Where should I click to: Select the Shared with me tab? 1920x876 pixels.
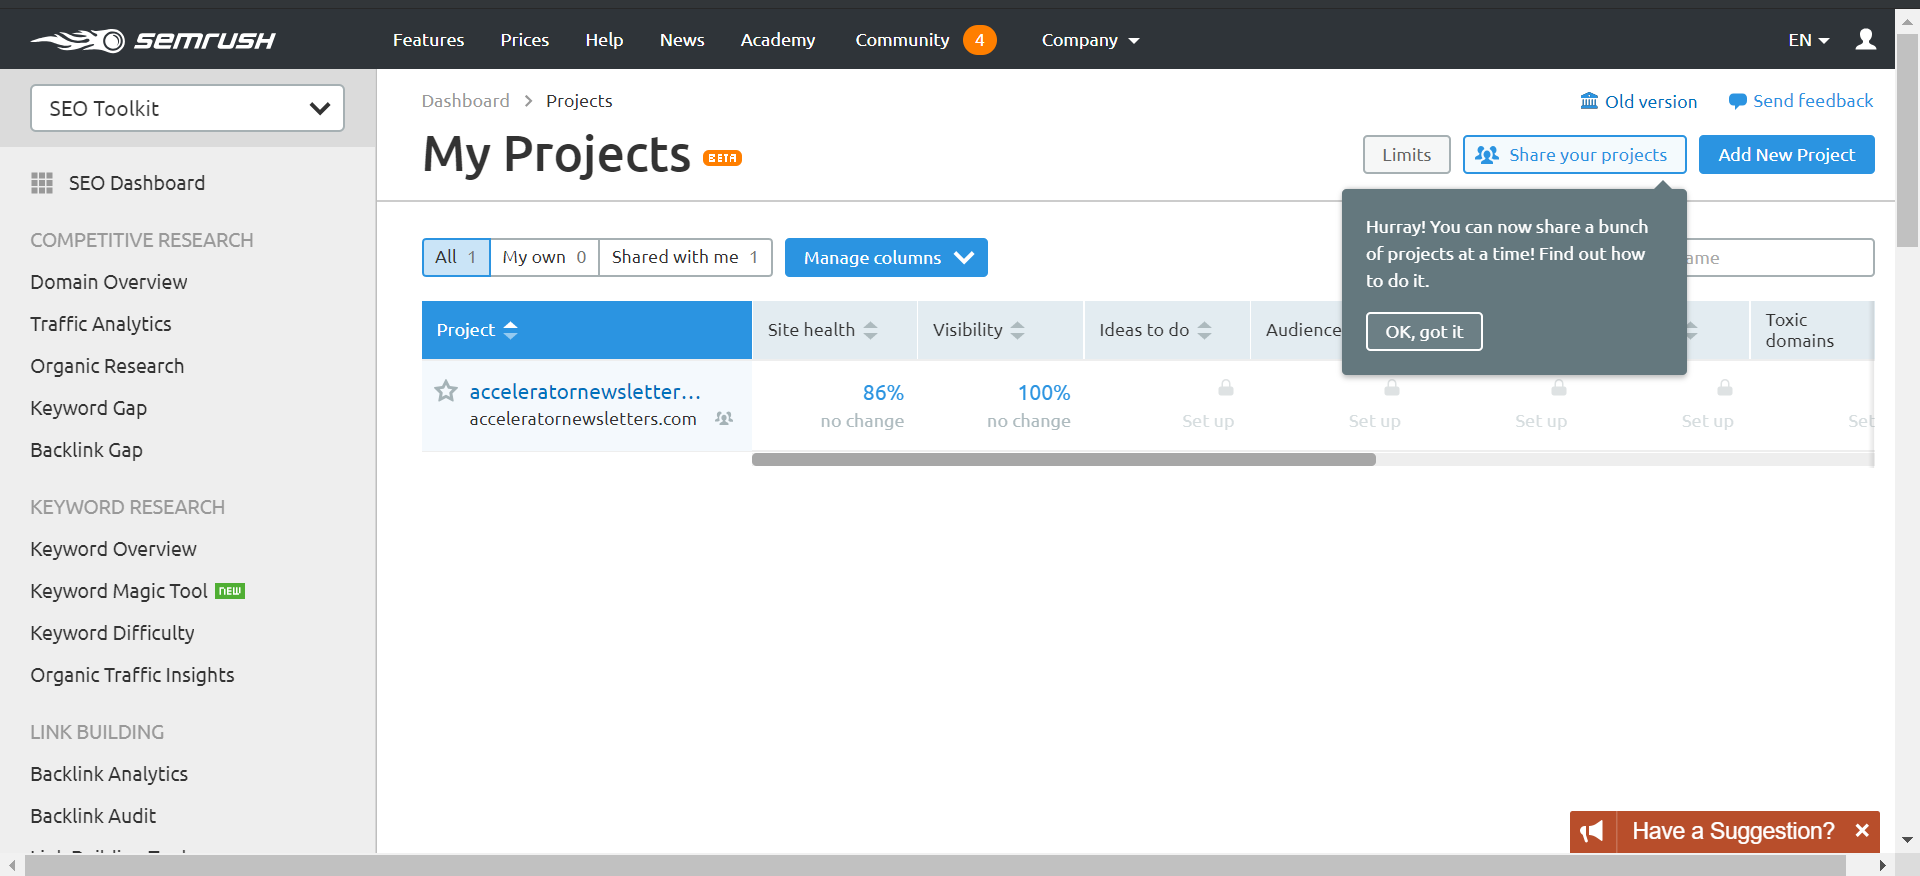(x=685, y=257)
